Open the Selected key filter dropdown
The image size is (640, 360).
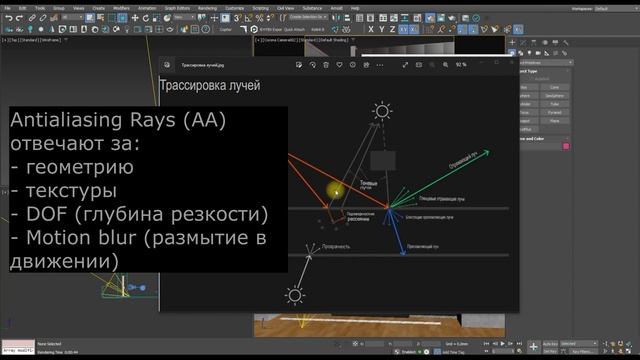(578, 344)
